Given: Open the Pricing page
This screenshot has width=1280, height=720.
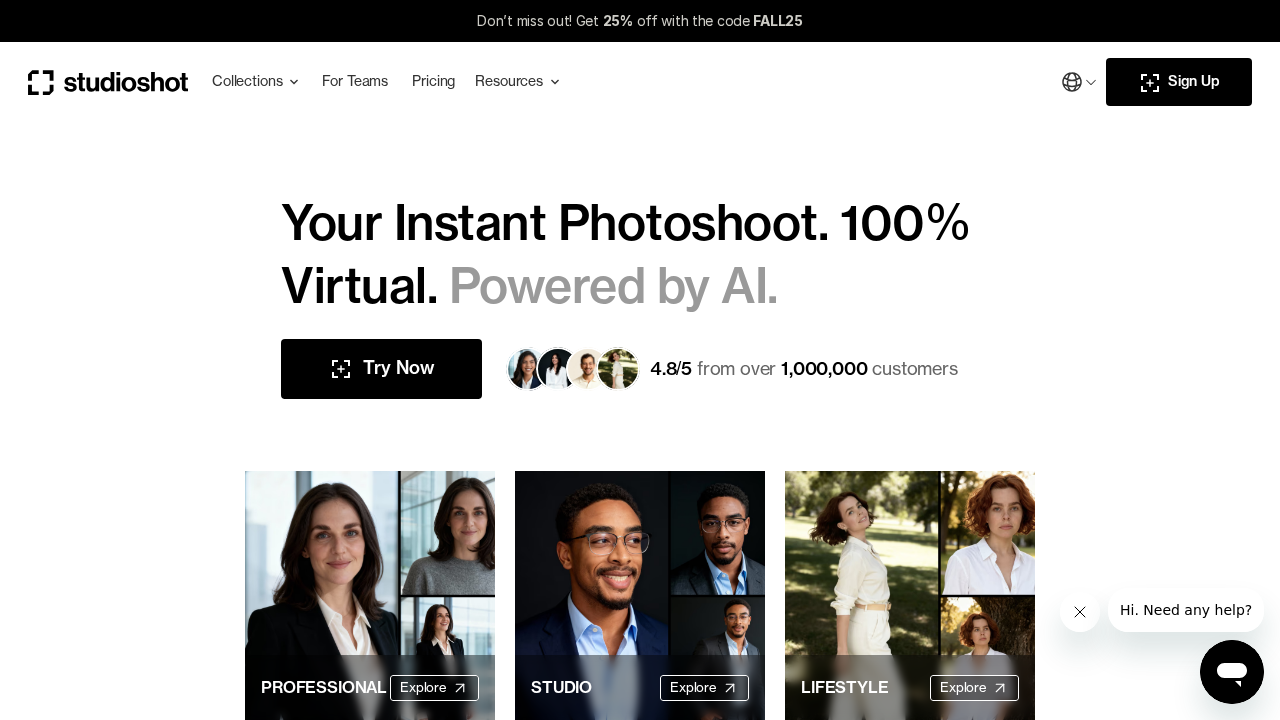Looking at the screenshot, I should [433, 81].
